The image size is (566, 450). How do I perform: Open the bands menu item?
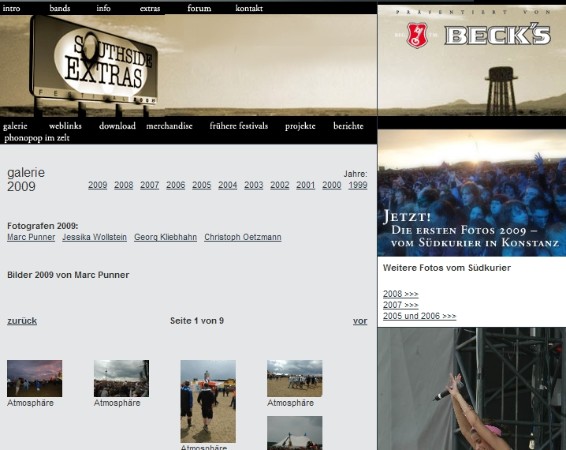[60, 8]
